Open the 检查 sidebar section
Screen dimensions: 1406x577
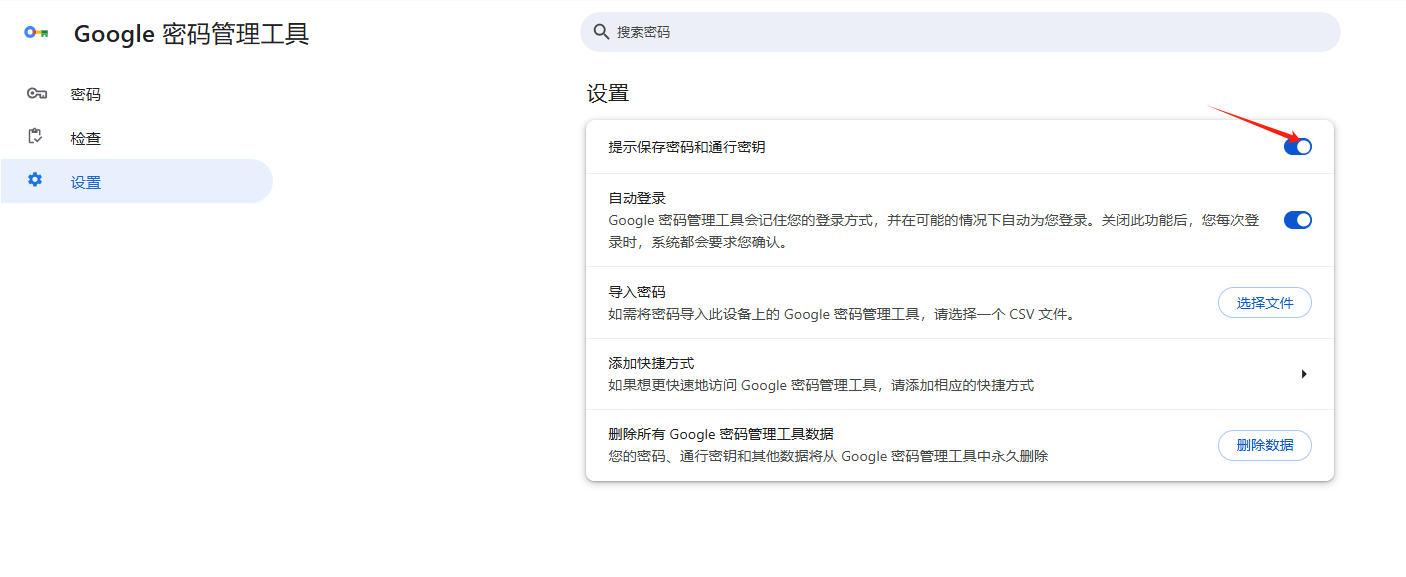coord(136,138)
